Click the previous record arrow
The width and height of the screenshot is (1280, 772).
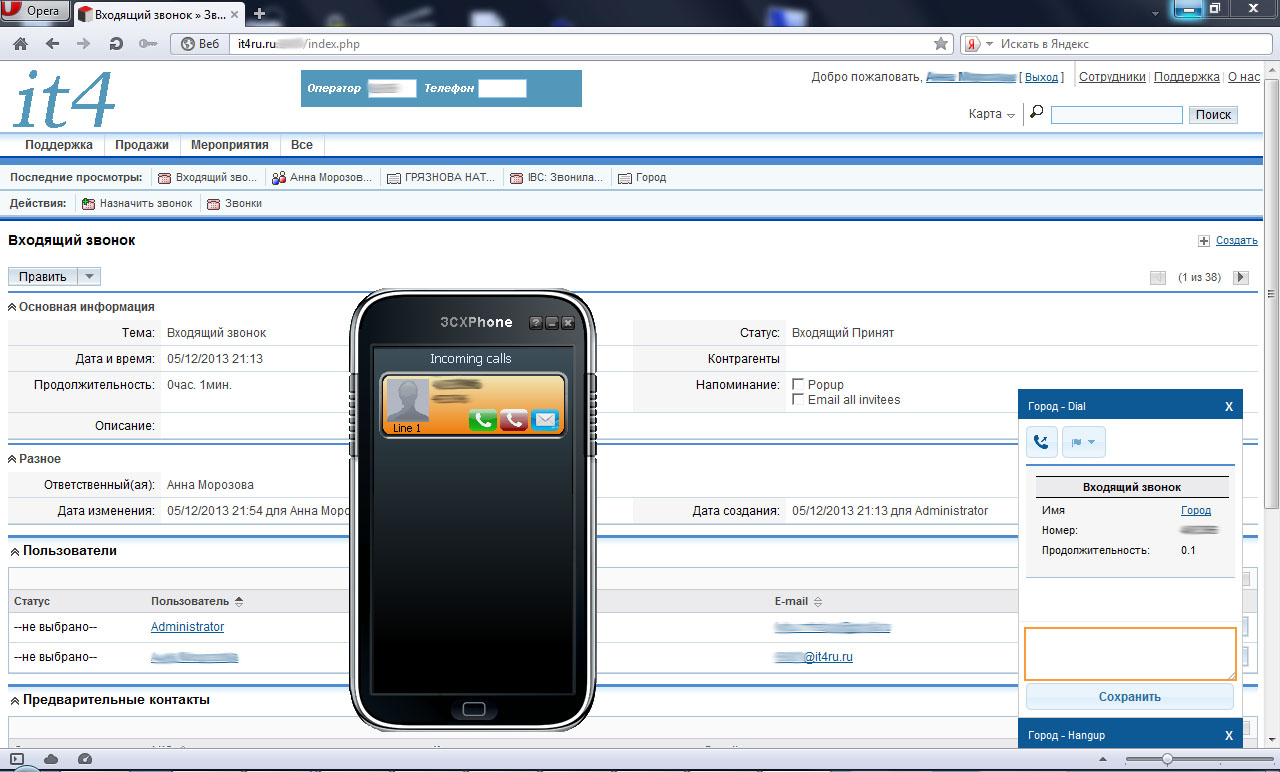pos(1158,277)
